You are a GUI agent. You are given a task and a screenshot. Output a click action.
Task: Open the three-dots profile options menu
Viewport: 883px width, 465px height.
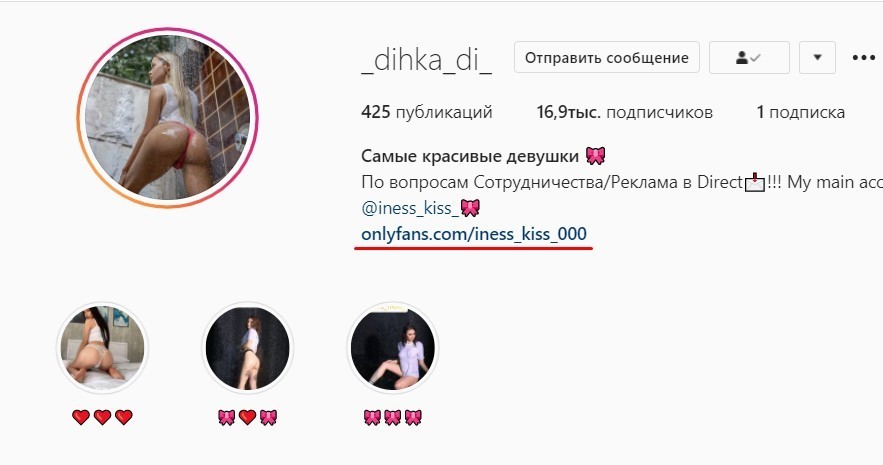[863, 57]
